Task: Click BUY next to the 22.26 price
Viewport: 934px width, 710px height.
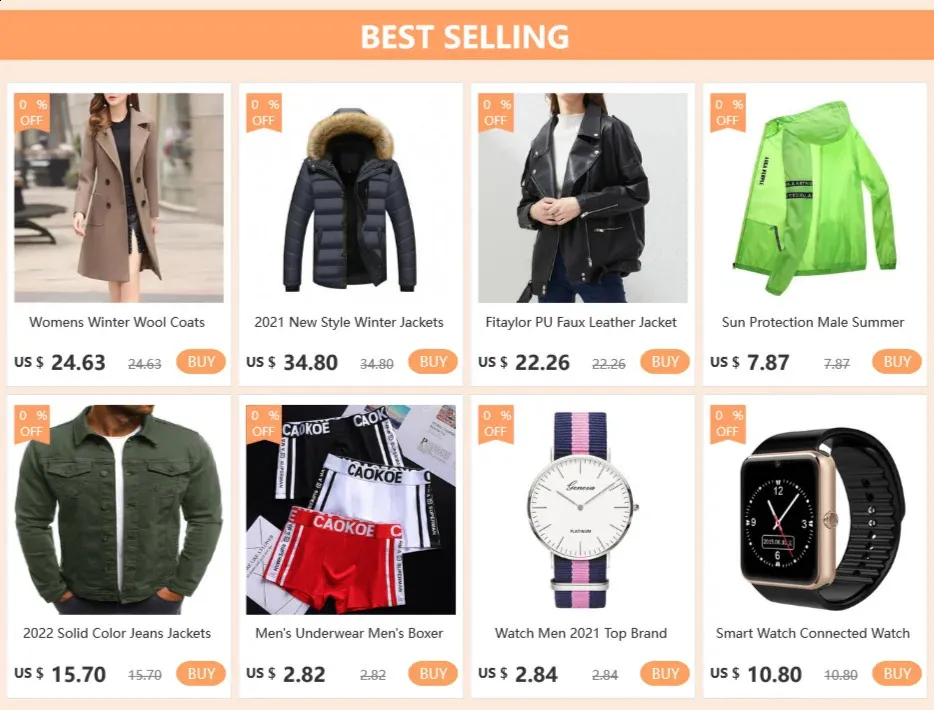Action: coord(665,362)
